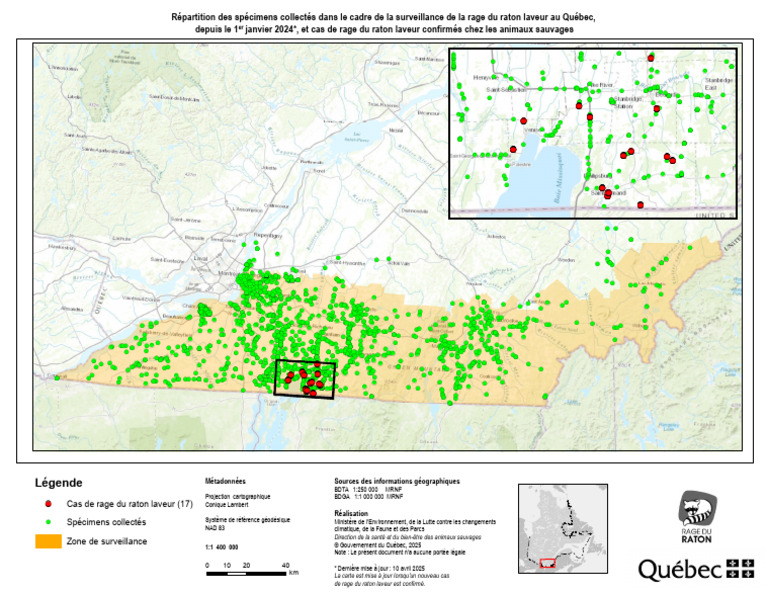This screenshot has width=768, height=594.
Task: Click the "Saint-Hyacinthe" label on map
Action: [x=348, y=263]
